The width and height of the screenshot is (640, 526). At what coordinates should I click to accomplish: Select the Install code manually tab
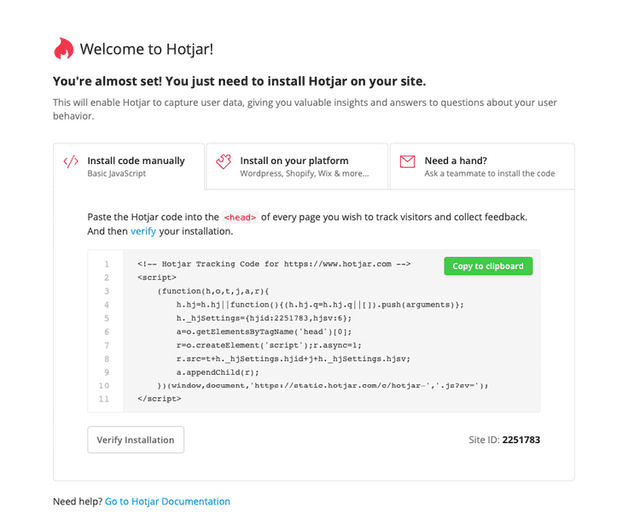129,166
